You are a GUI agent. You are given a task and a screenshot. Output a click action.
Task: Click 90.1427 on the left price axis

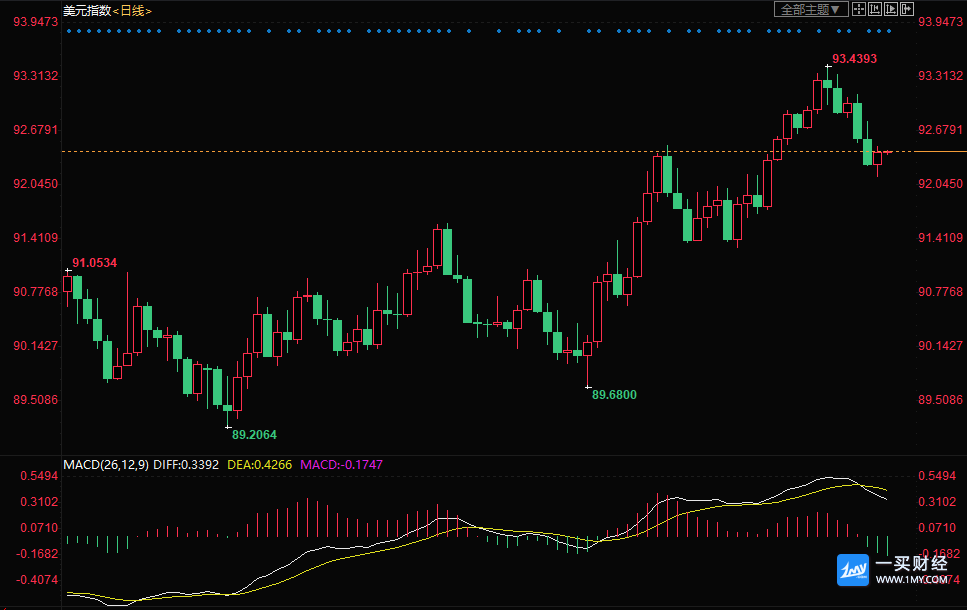click(x=36, y=346)
